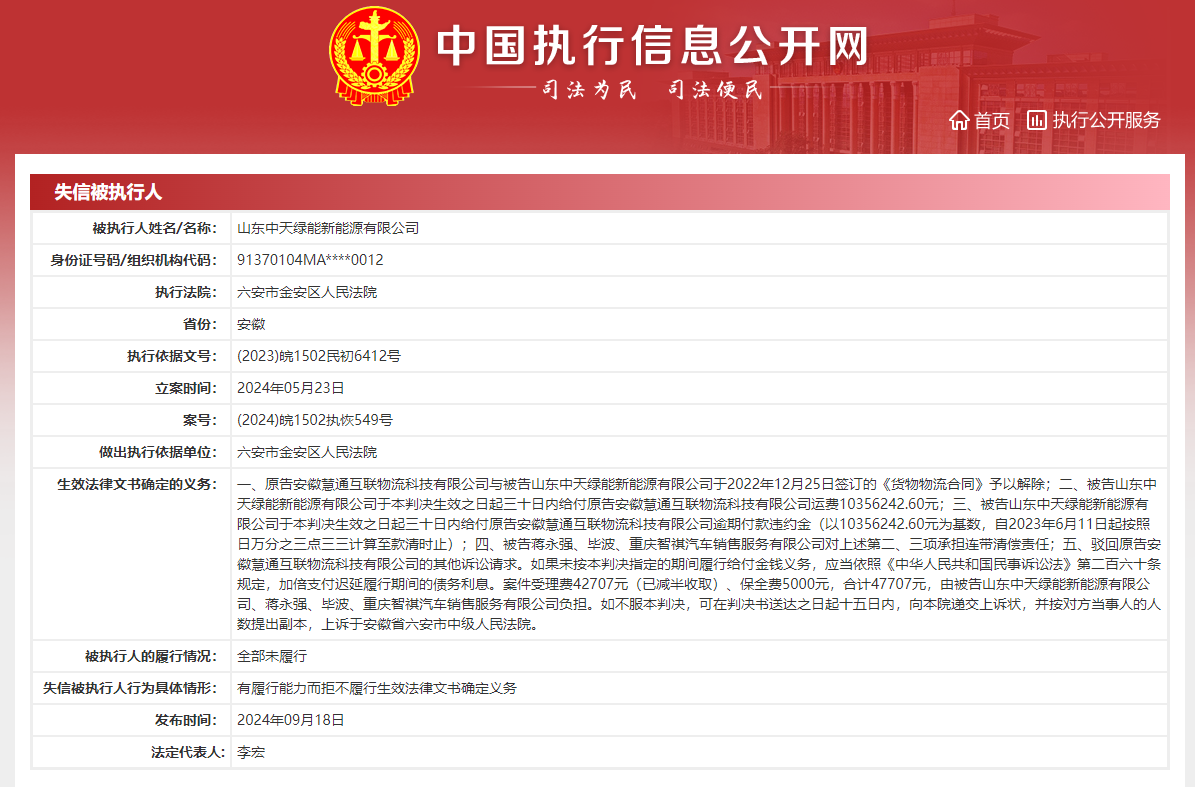Click the 案号 label
Screen dimensions: 1195x787
pyautogui.click(x=200, y=420)
